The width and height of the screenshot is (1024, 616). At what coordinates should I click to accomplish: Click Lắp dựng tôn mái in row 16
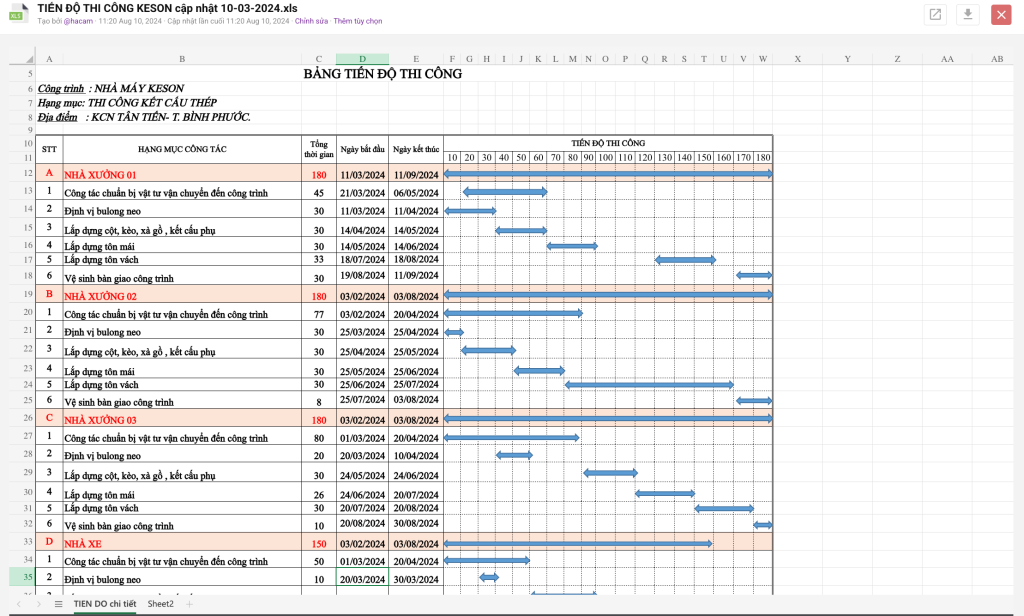[x=182, y=246]
